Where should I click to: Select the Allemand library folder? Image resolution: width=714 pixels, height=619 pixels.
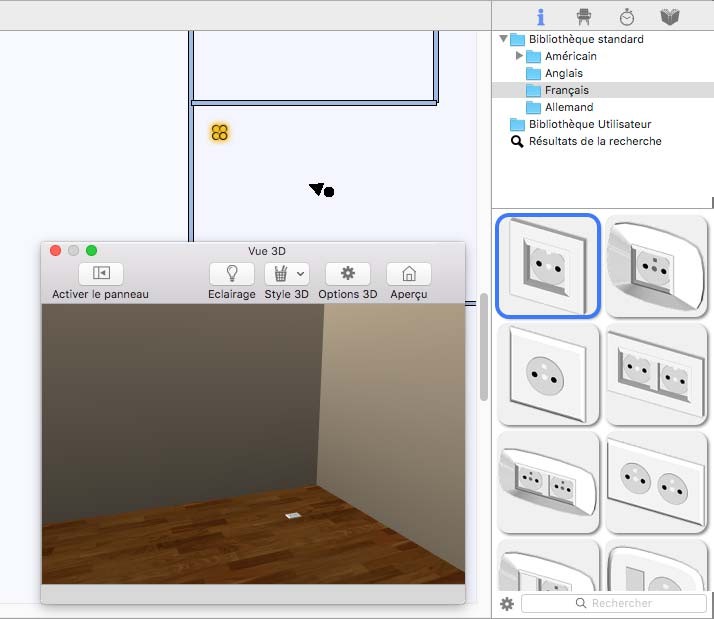(568, 107)
